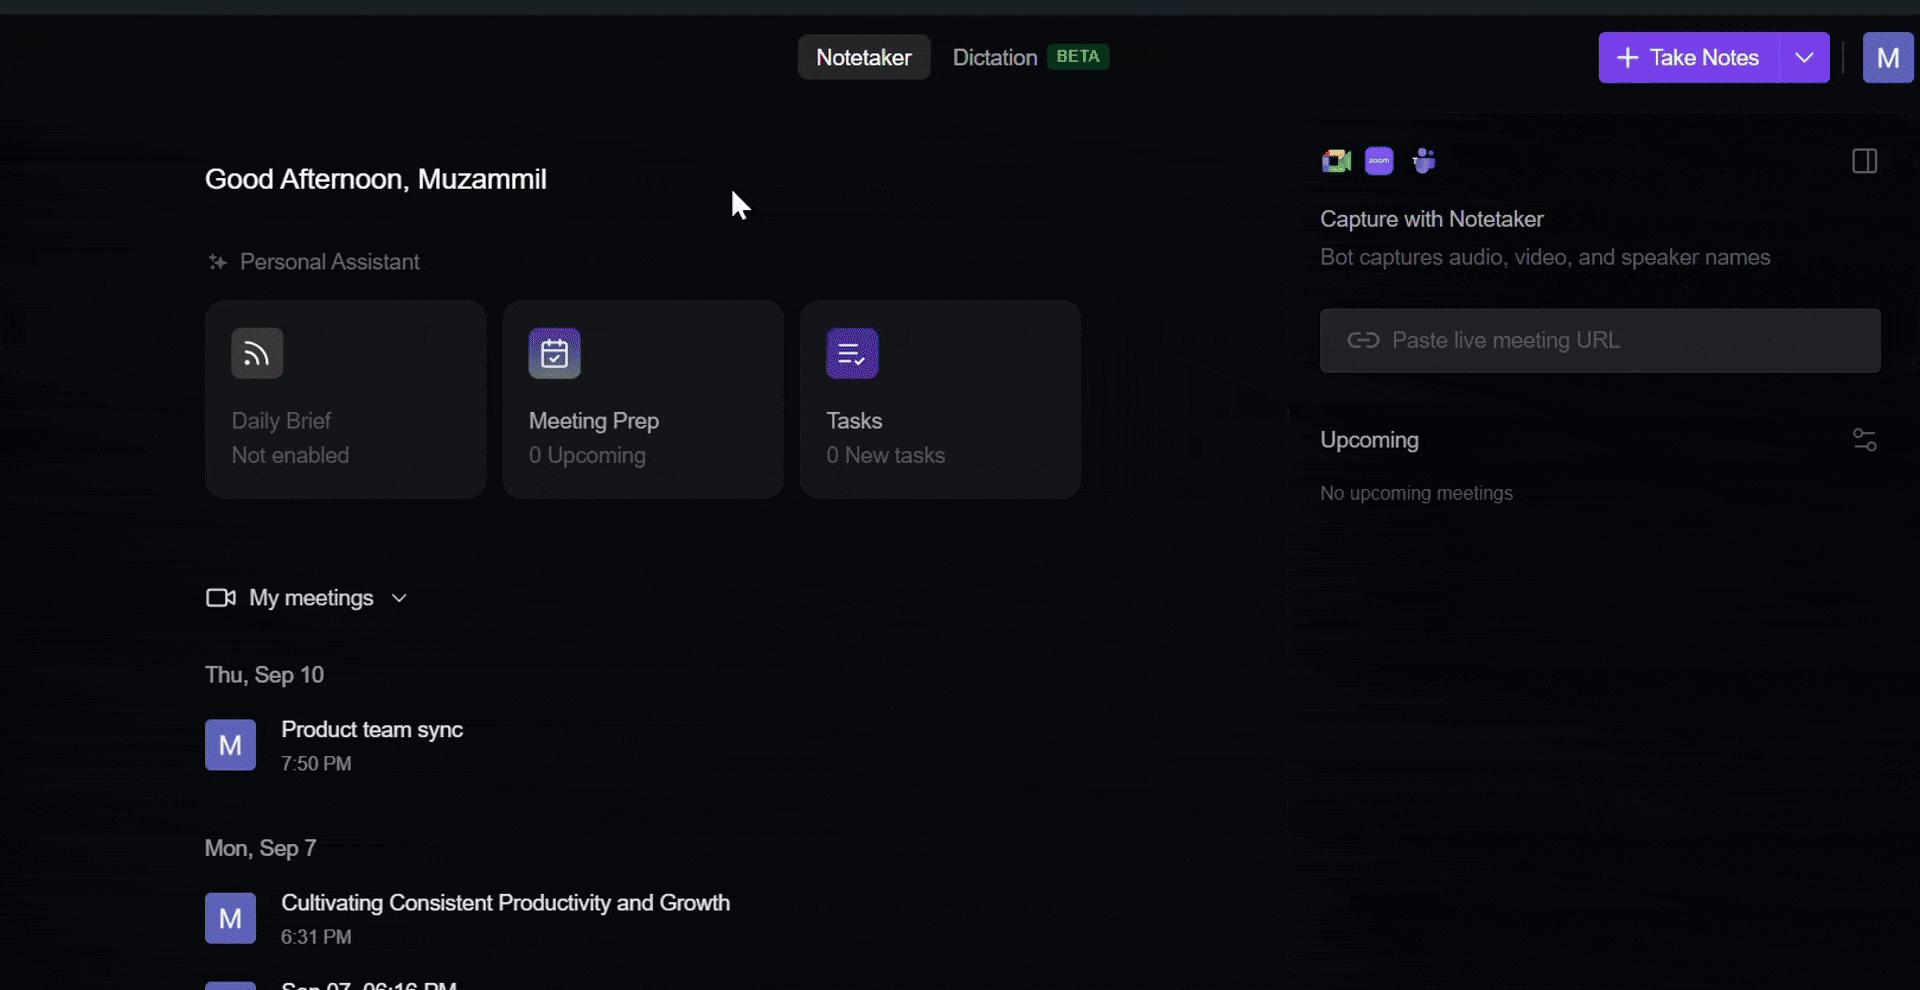Viewport: 1920px width, 990px height.
Task: Click the 7:50 PM meeting time
Action: [x=316, y=764]
